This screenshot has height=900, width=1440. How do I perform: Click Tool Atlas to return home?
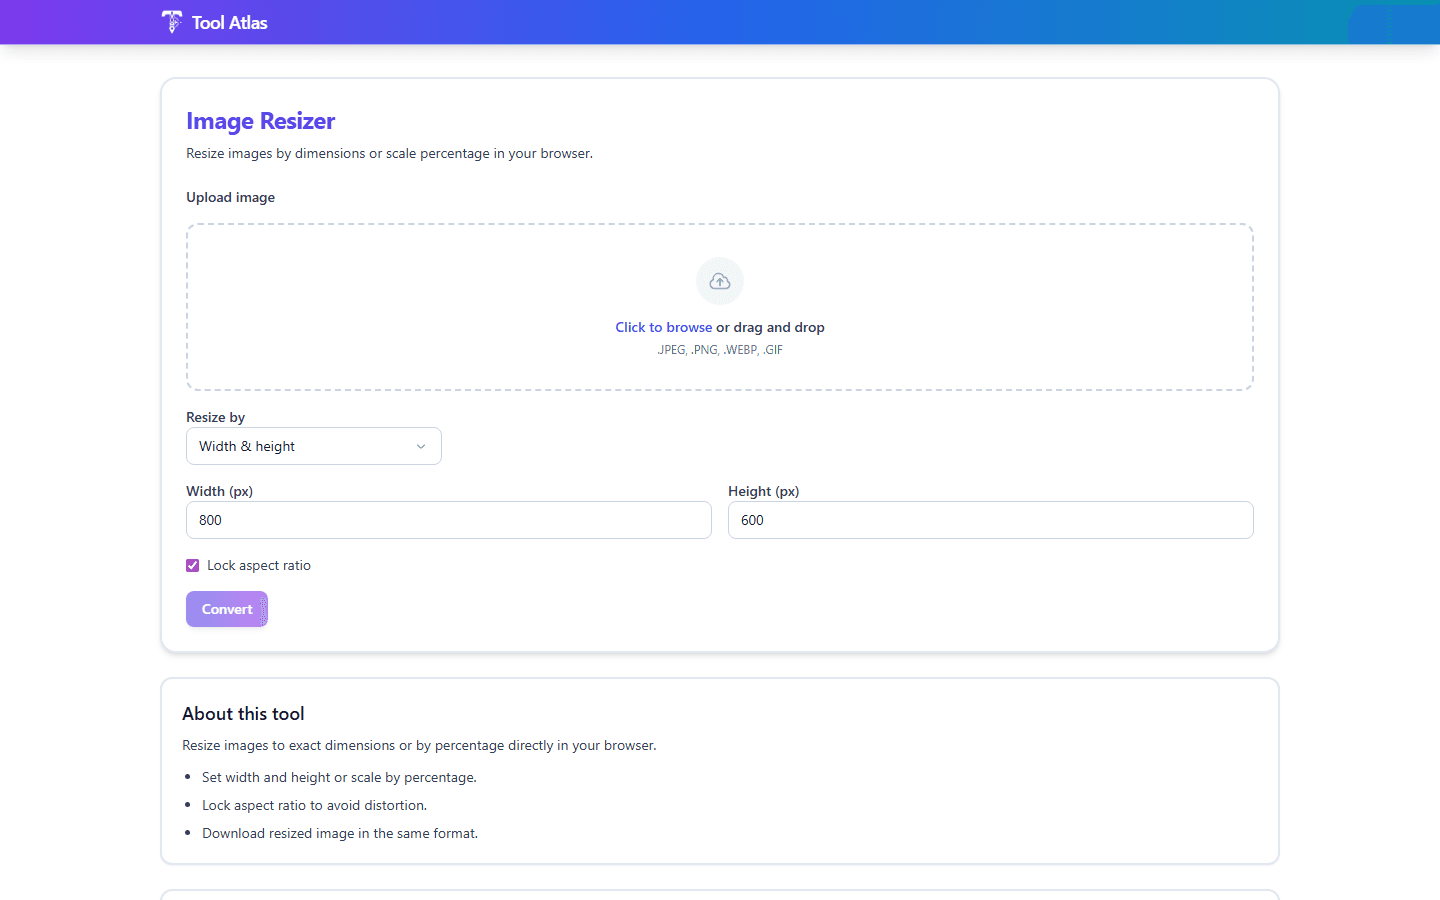pyautogui.click(x=228, y=21)
